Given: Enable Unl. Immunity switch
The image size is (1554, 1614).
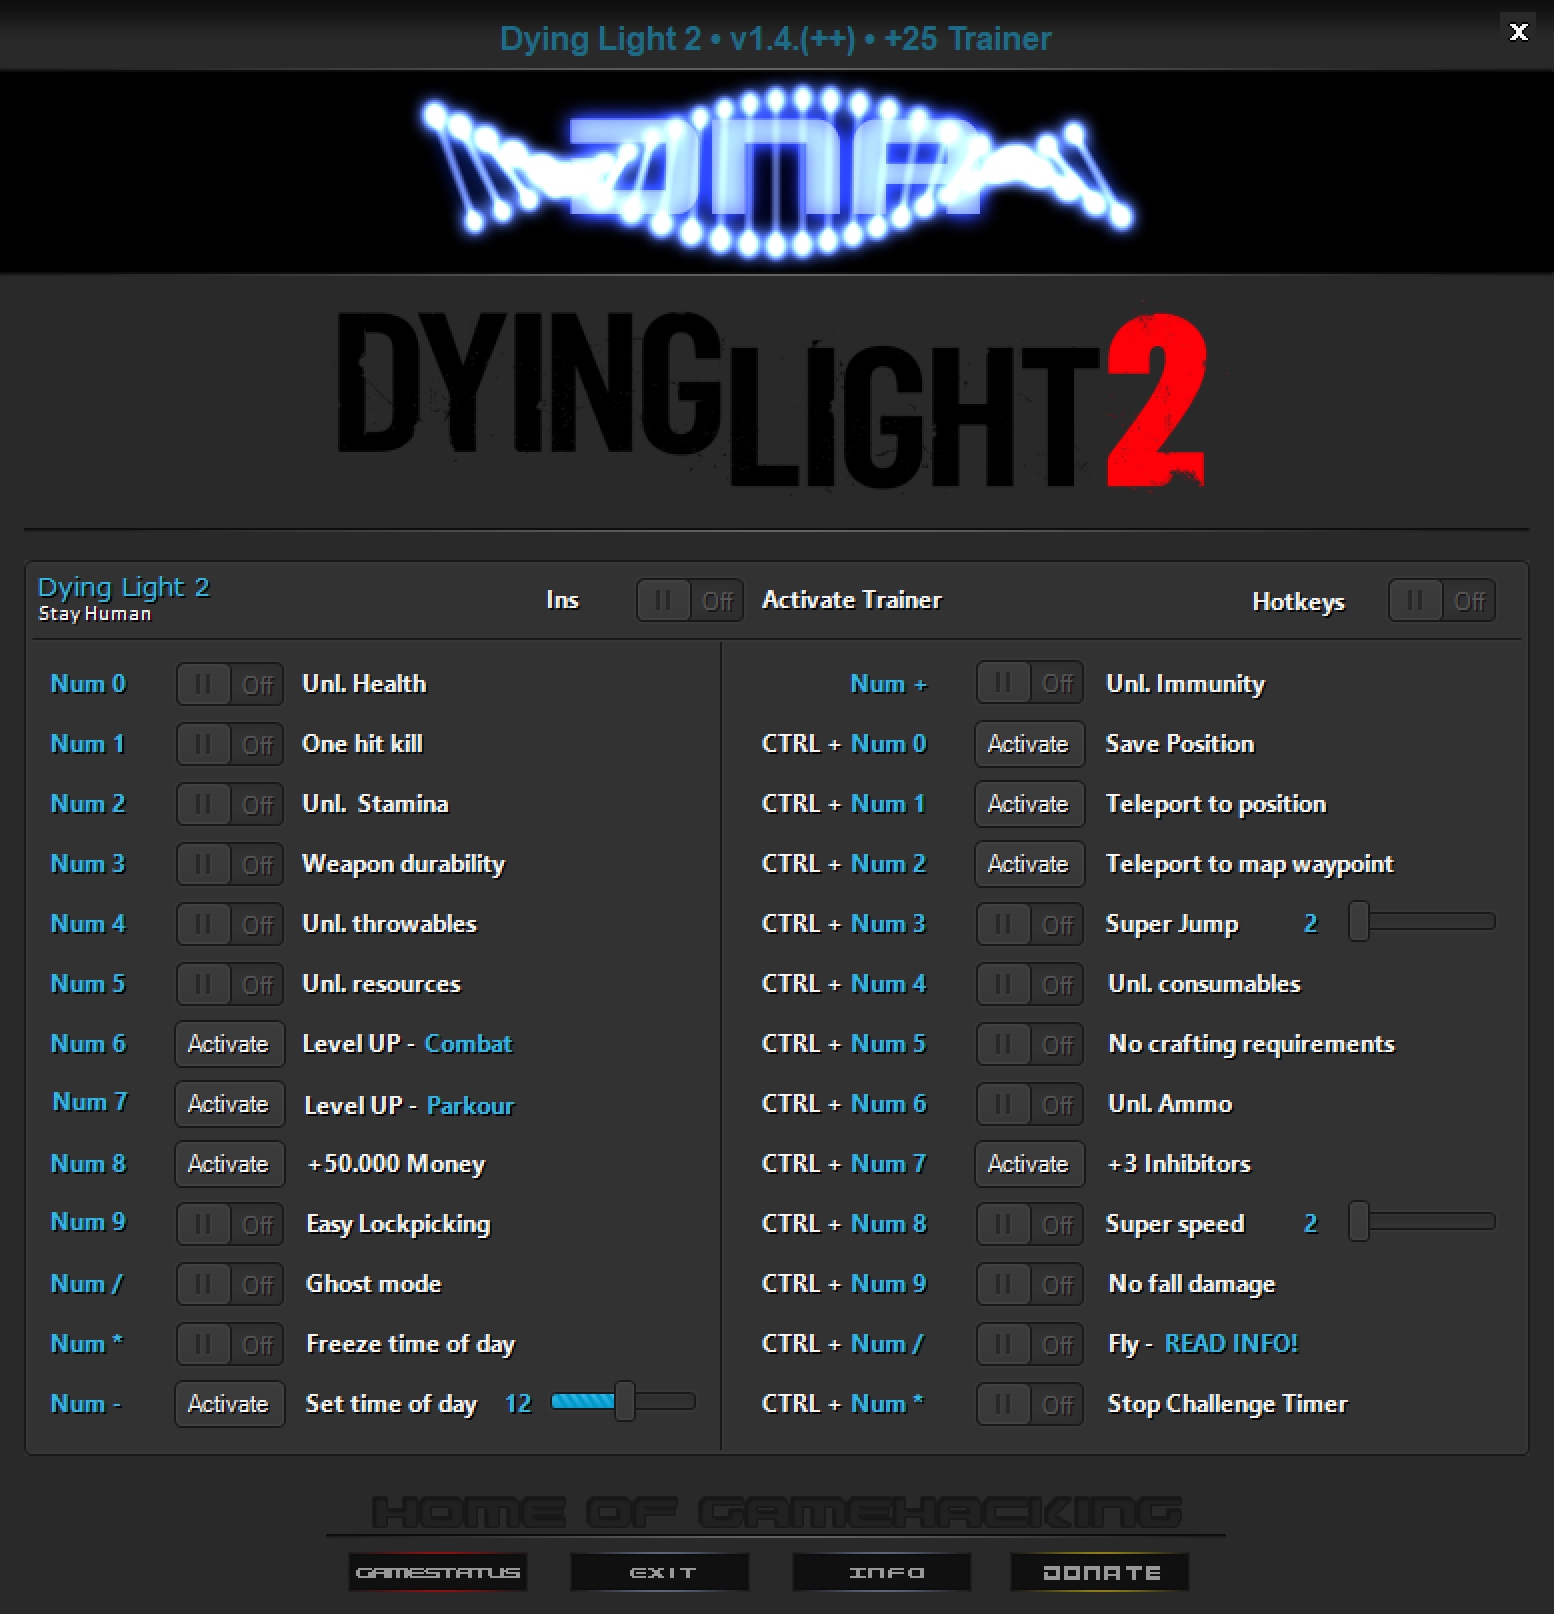Looking at the screenshot, I should tap(1030, 684).
